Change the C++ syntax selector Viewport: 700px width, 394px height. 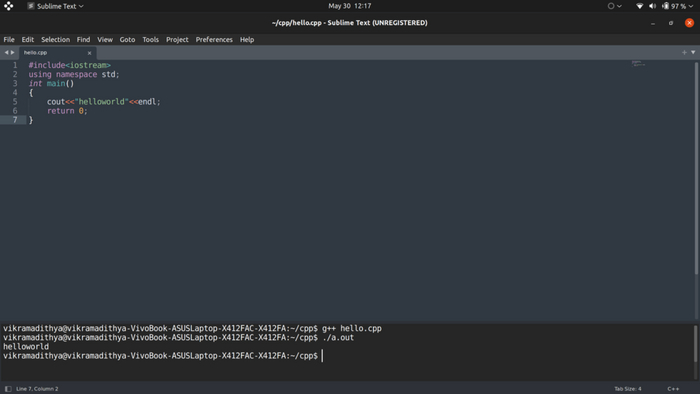[x=673, y=389]
